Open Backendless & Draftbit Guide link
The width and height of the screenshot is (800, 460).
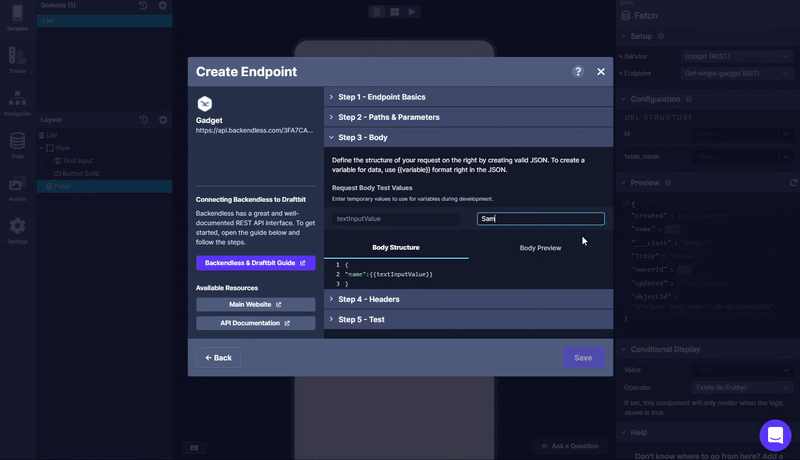[255, 263]
